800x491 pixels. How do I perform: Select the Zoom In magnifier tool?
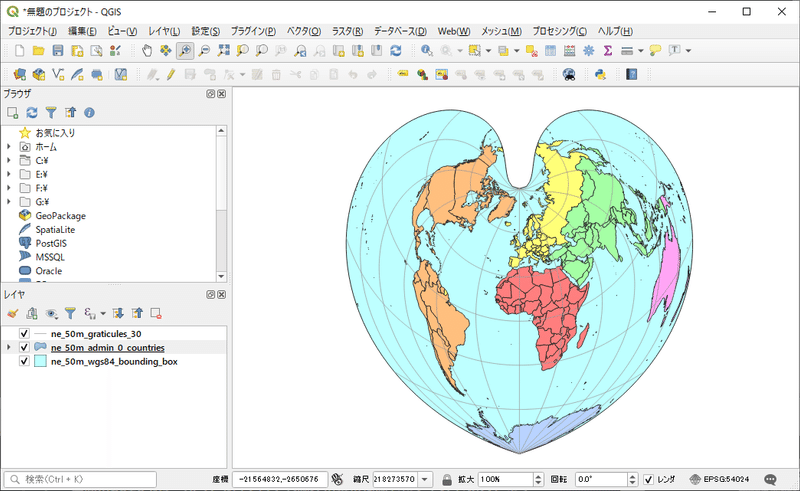[x=185, y=51]
